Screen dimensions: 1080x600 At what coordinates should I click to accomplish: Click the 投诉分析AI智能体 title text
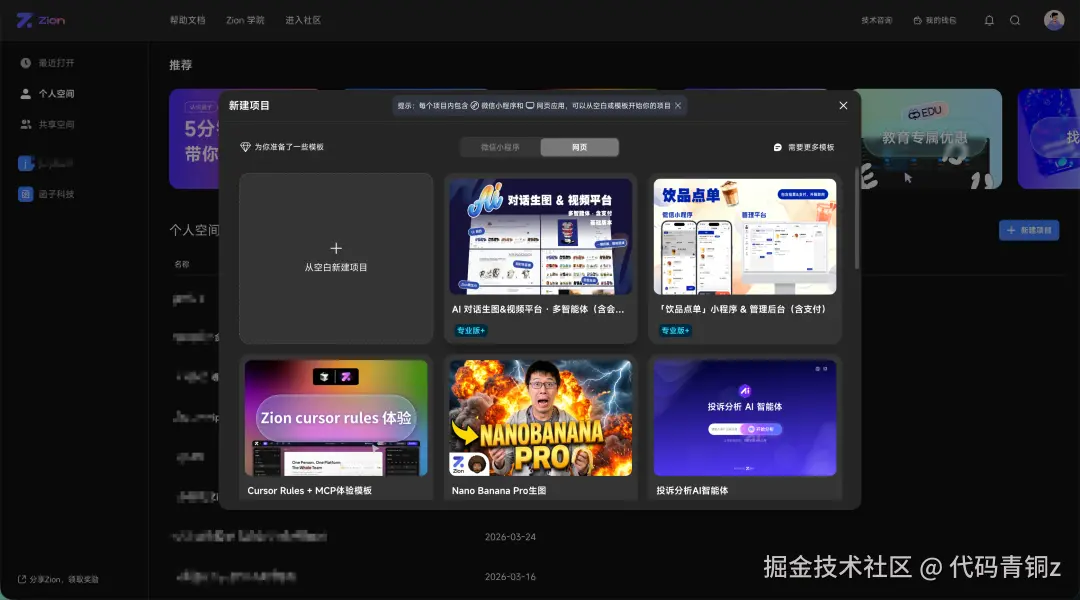(x=692, y=490)
